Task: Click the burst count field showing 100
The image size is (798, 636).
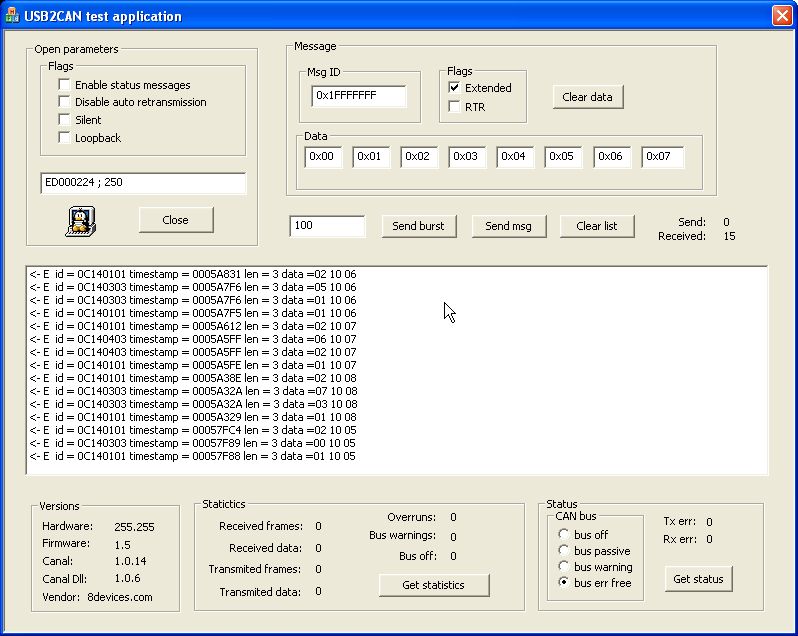Action: pos(327,226)
